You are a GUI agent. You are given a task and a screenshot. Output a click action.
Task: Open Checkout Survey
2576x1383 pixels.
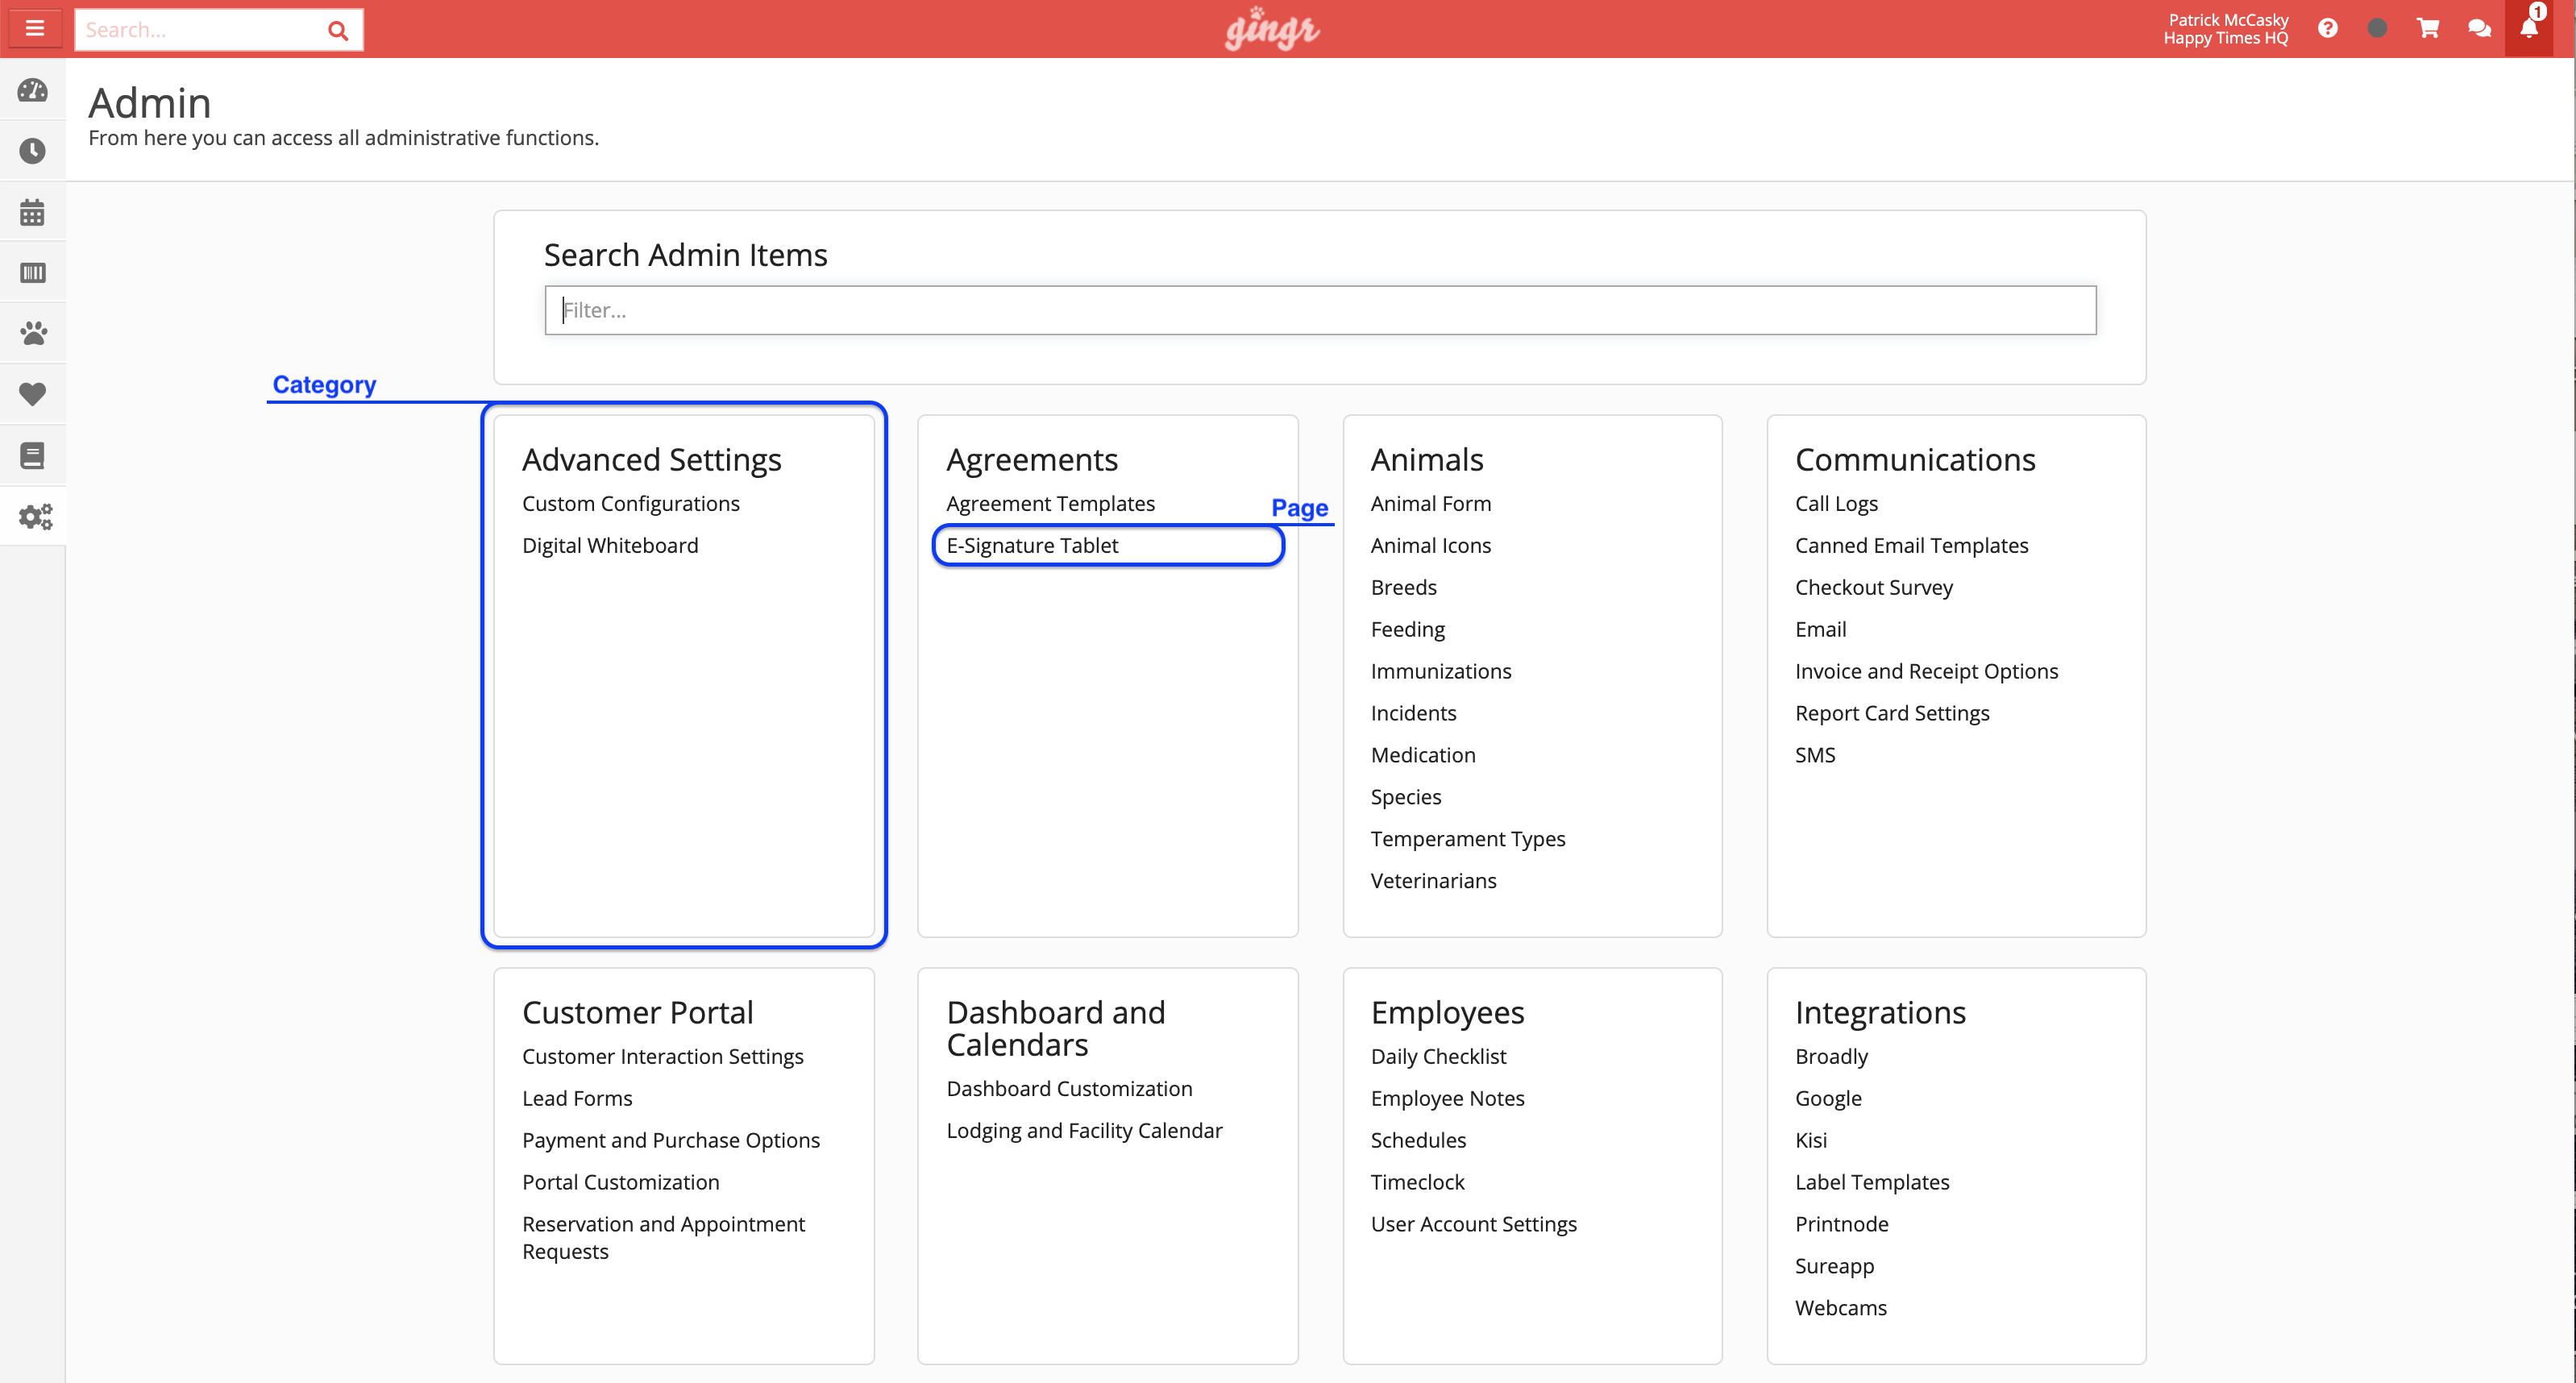coord(1874,588)
